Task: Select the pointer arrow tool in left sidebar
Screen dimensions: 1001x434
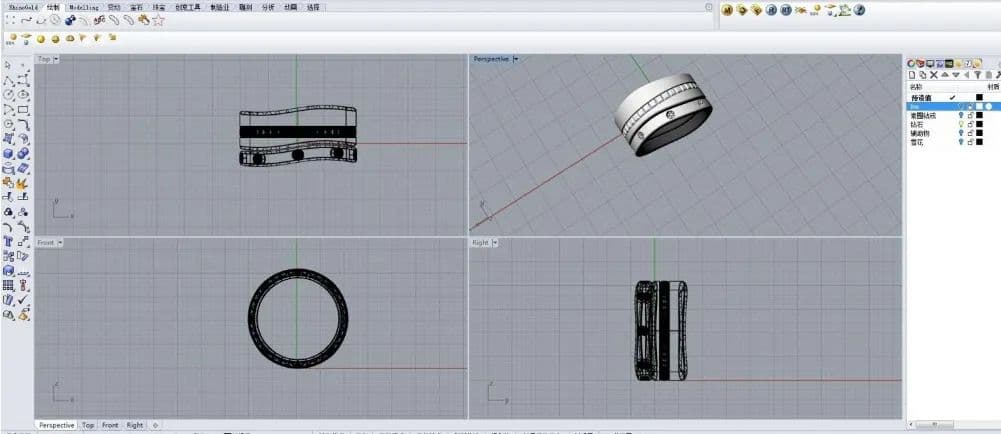Action: [x=9, y=65]
